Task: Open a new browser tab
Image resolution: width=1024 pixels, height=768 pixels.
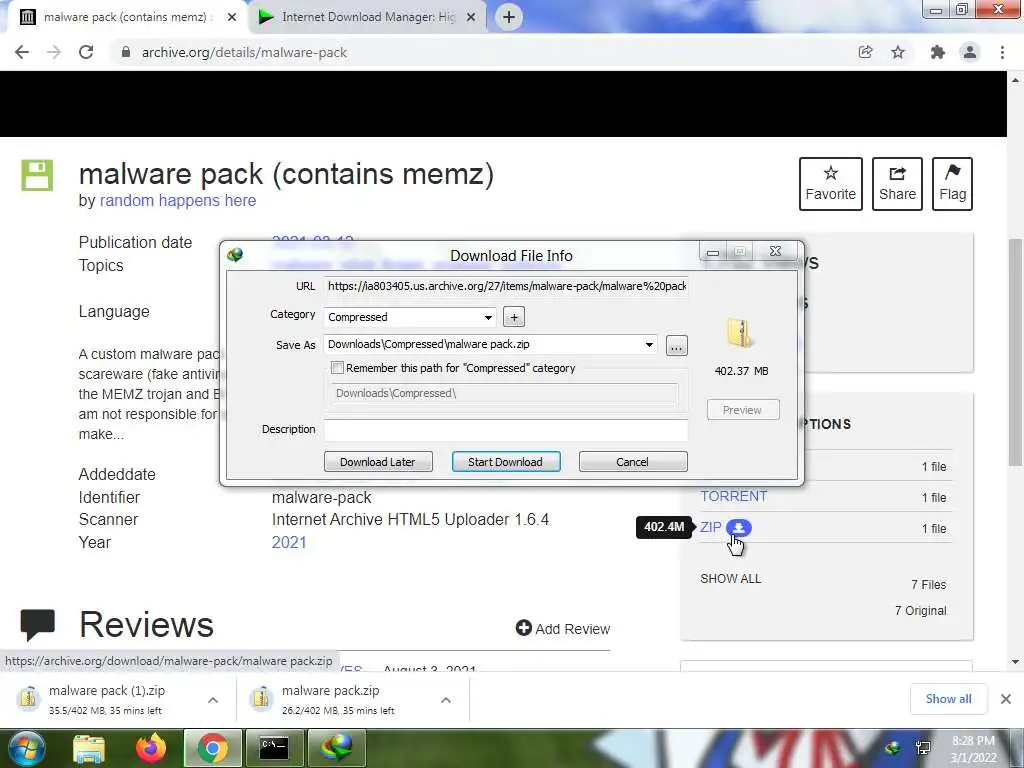Action: (x=509, y=17)
